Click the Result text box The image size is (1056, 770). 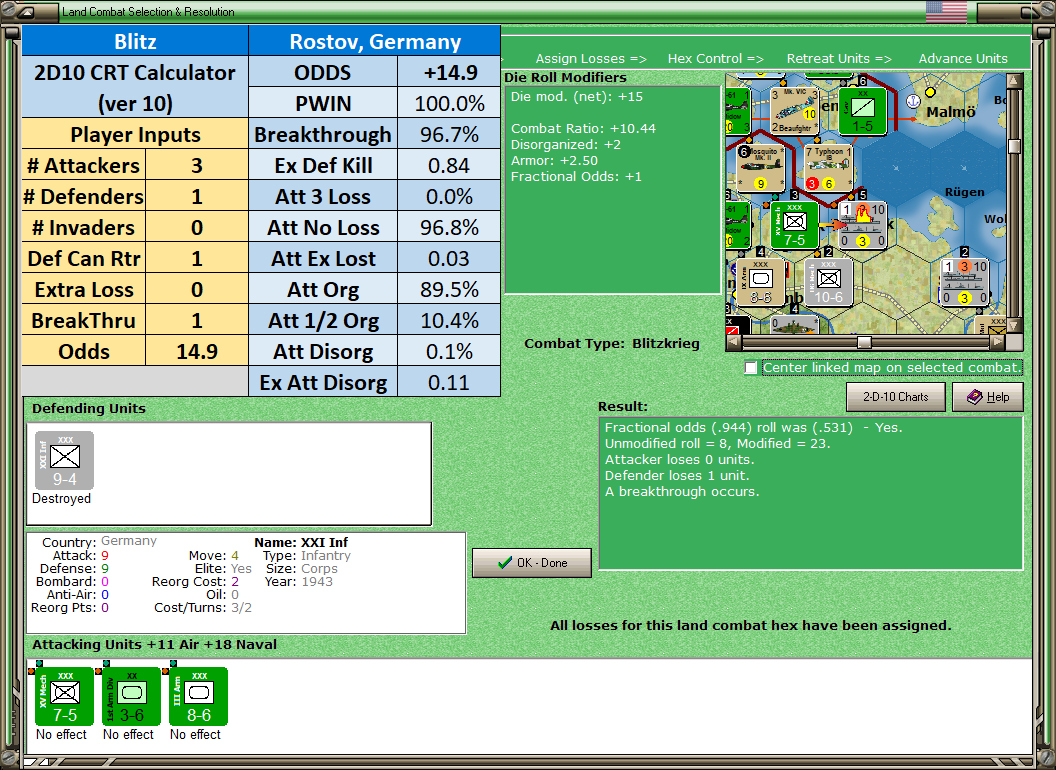click(811, 493)
